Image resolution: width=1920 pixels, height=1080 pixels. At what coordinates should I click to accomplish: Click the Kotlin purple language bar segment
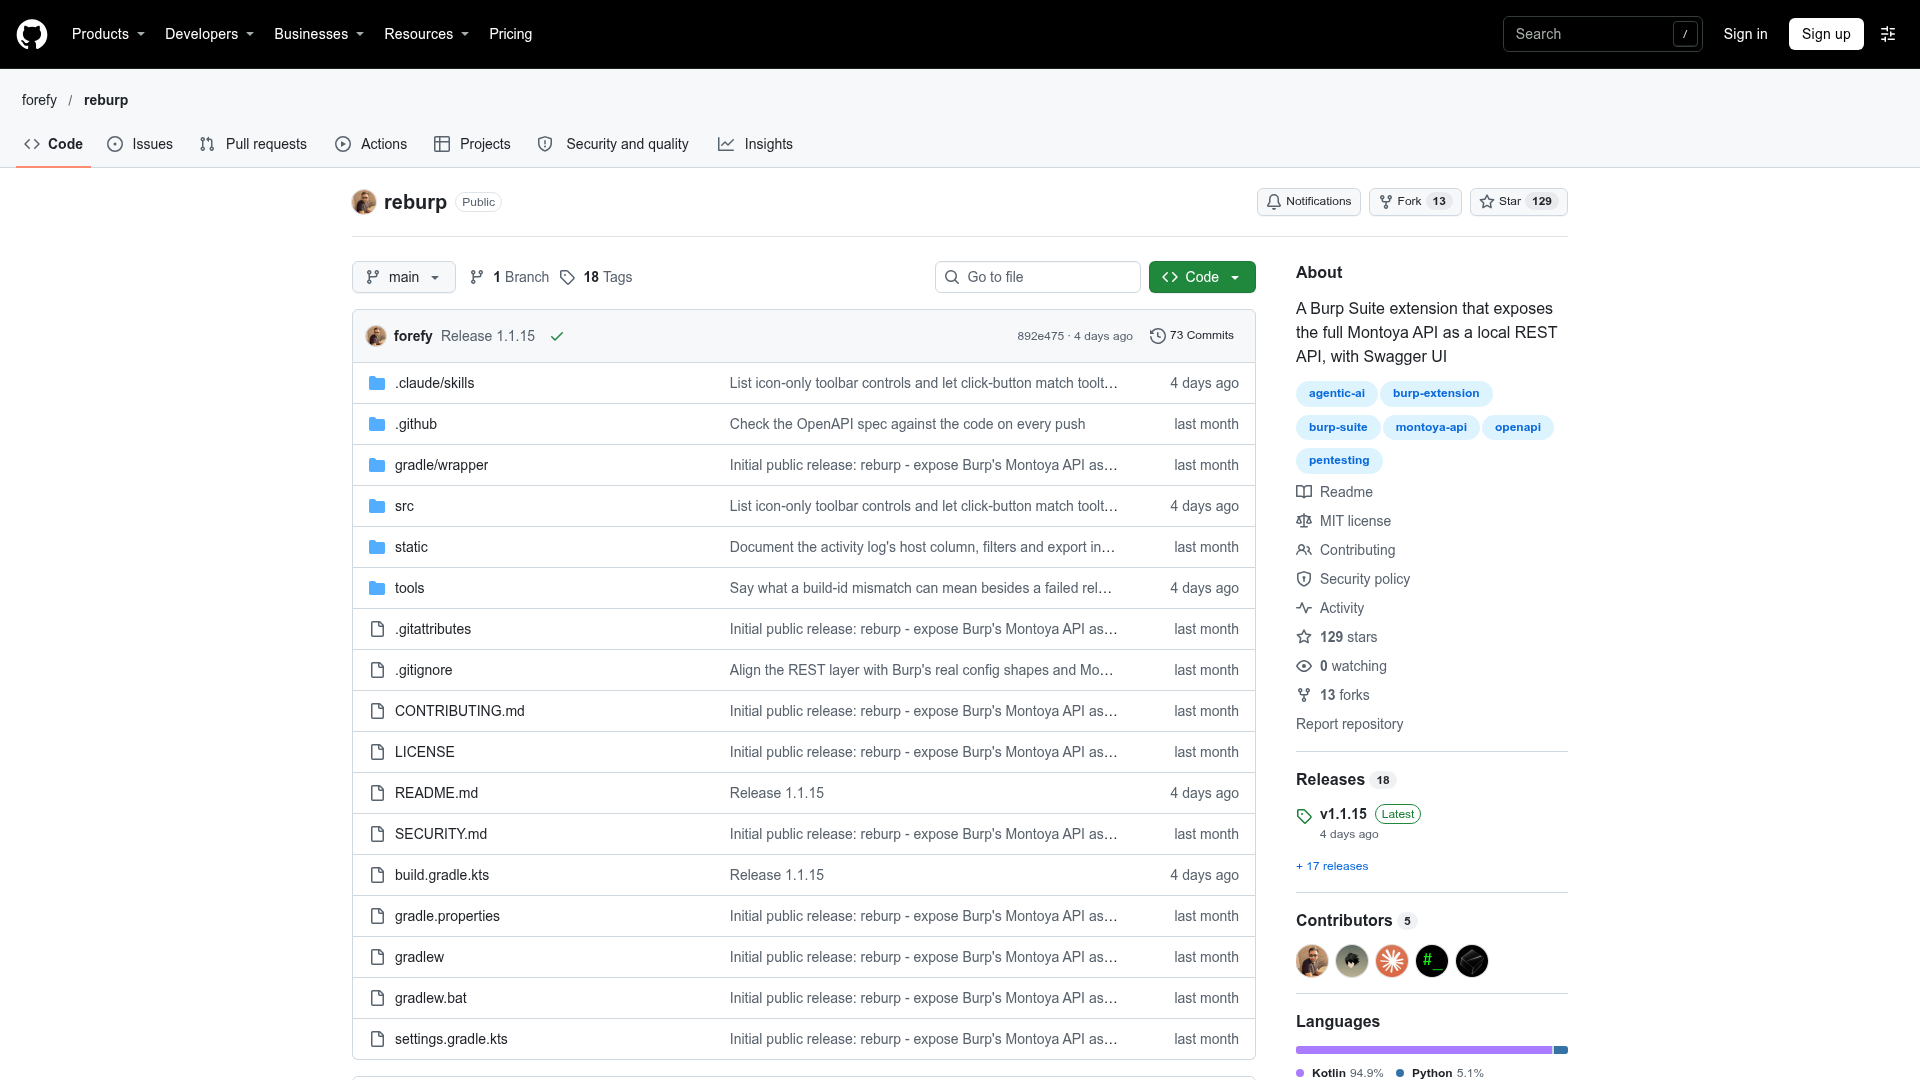click(1424, 1050)
